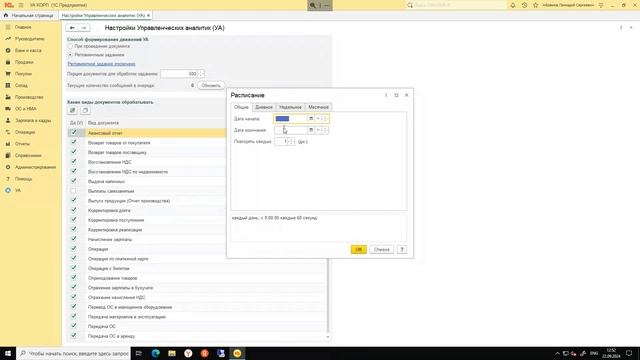Open favorites star in title bar
Image resolution: width=640 pixels, height=360 pixels.
[536, 5]
